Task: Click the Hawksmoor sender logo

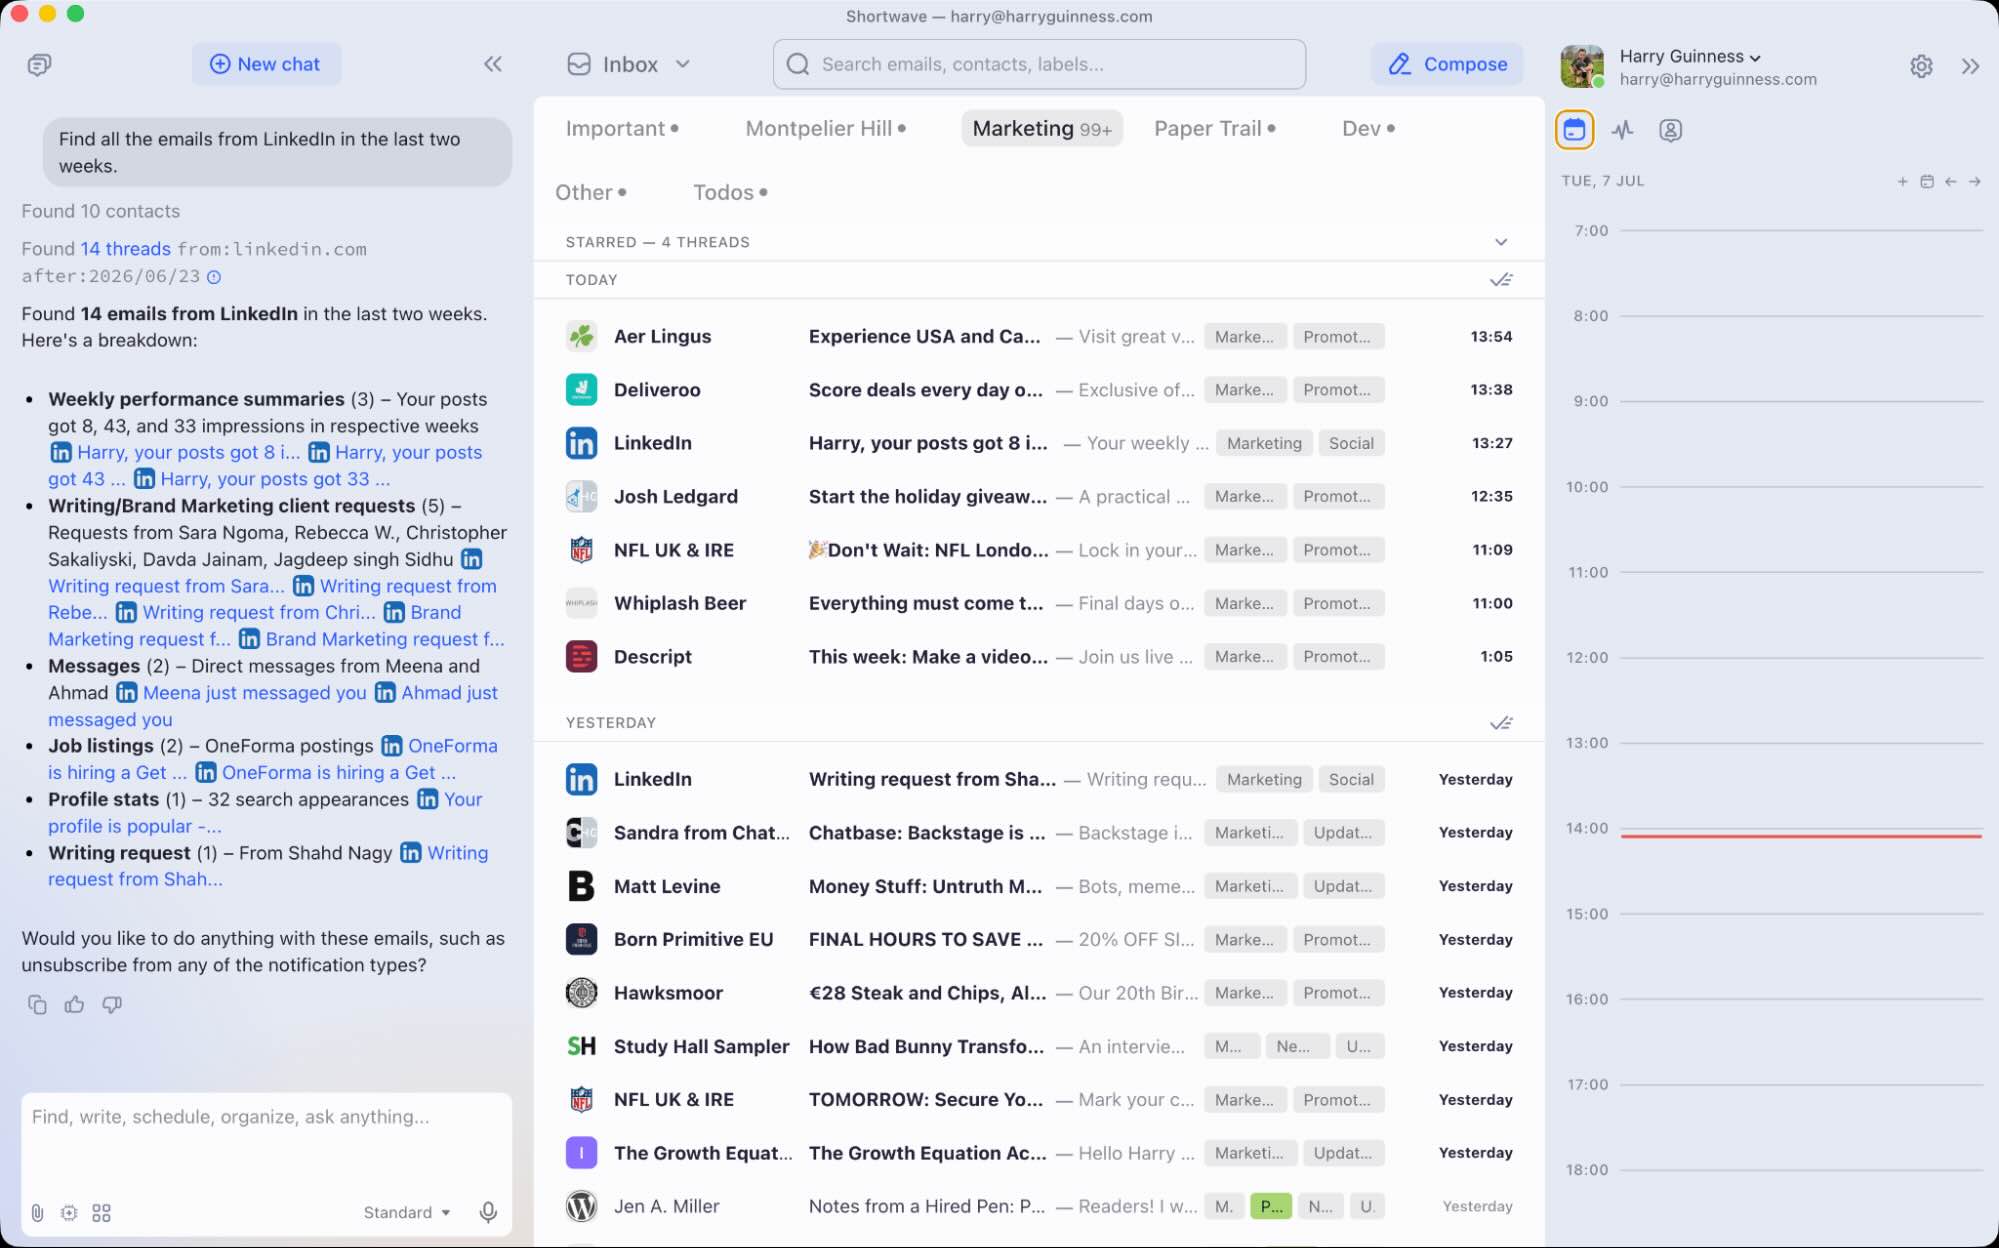Action: 581,993
